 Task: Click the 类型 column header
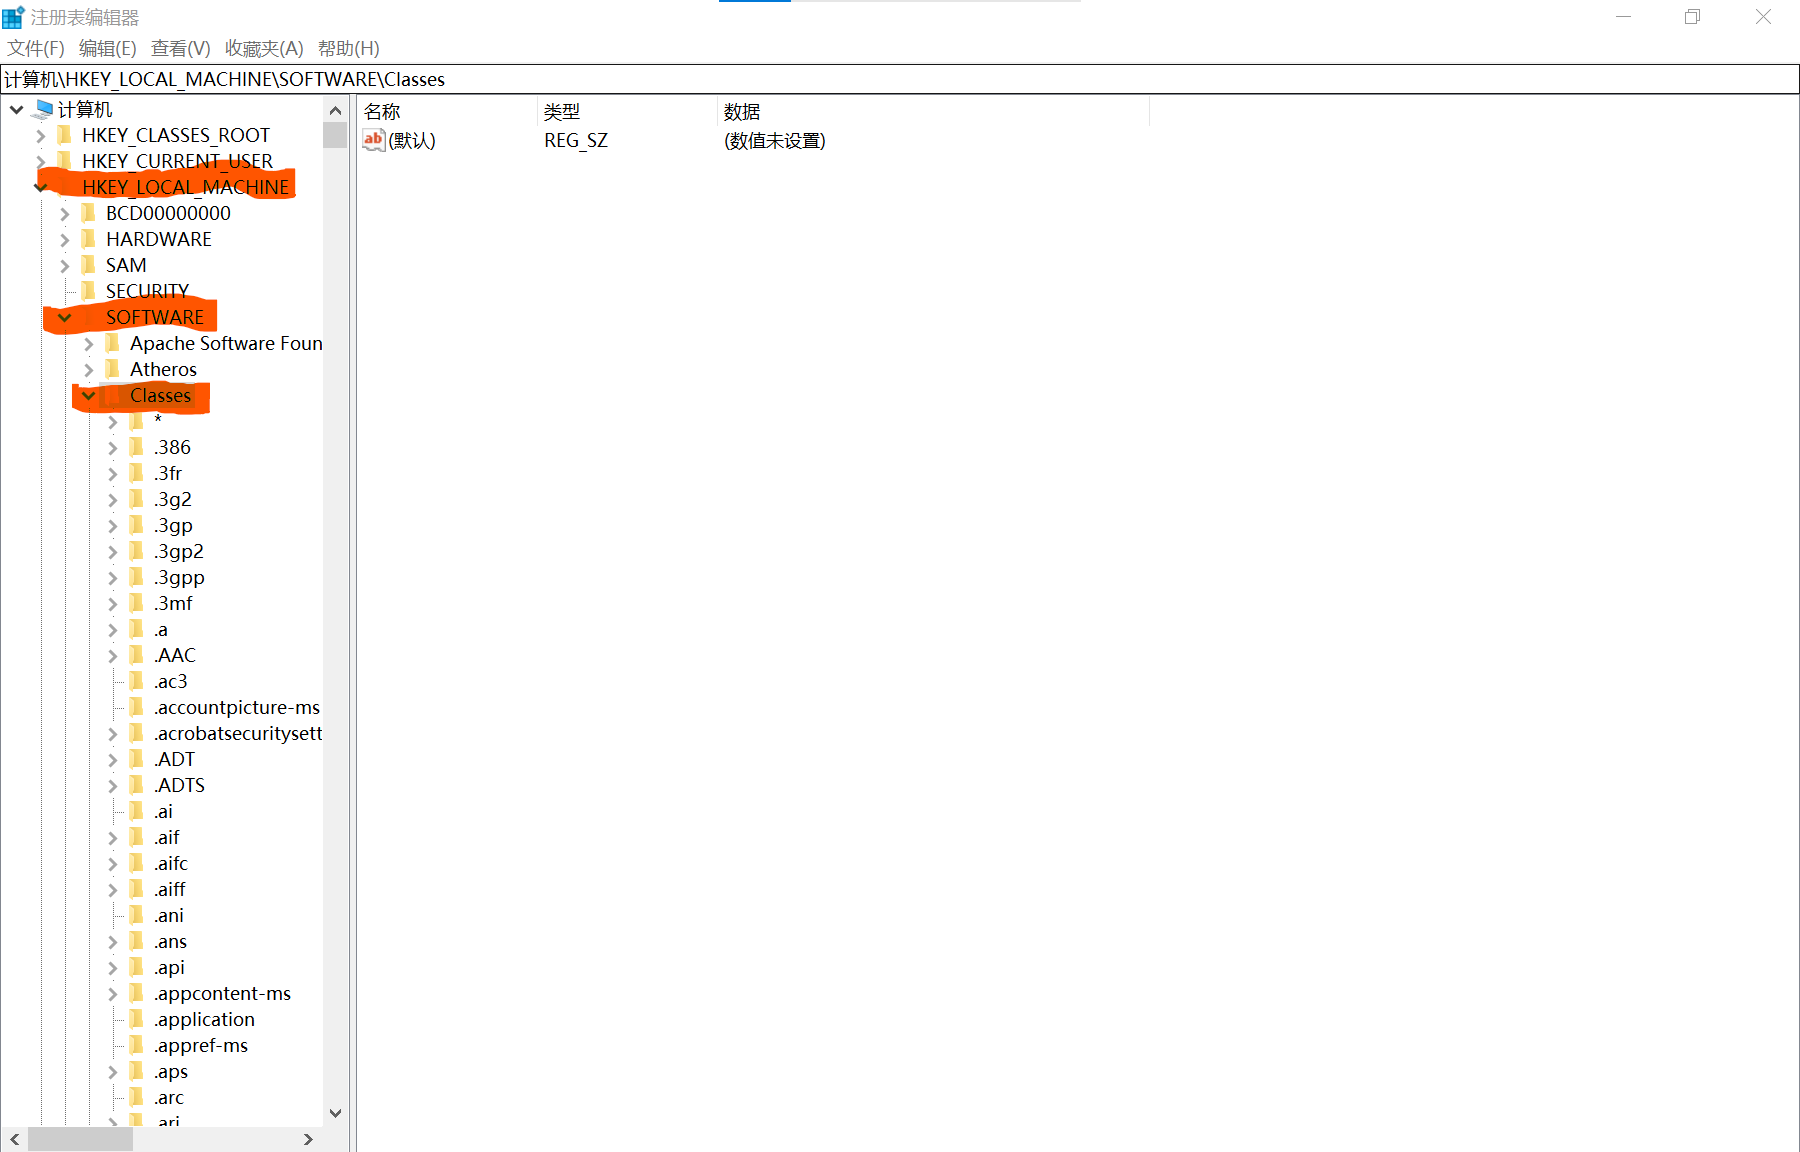click(x=562, y=112)
